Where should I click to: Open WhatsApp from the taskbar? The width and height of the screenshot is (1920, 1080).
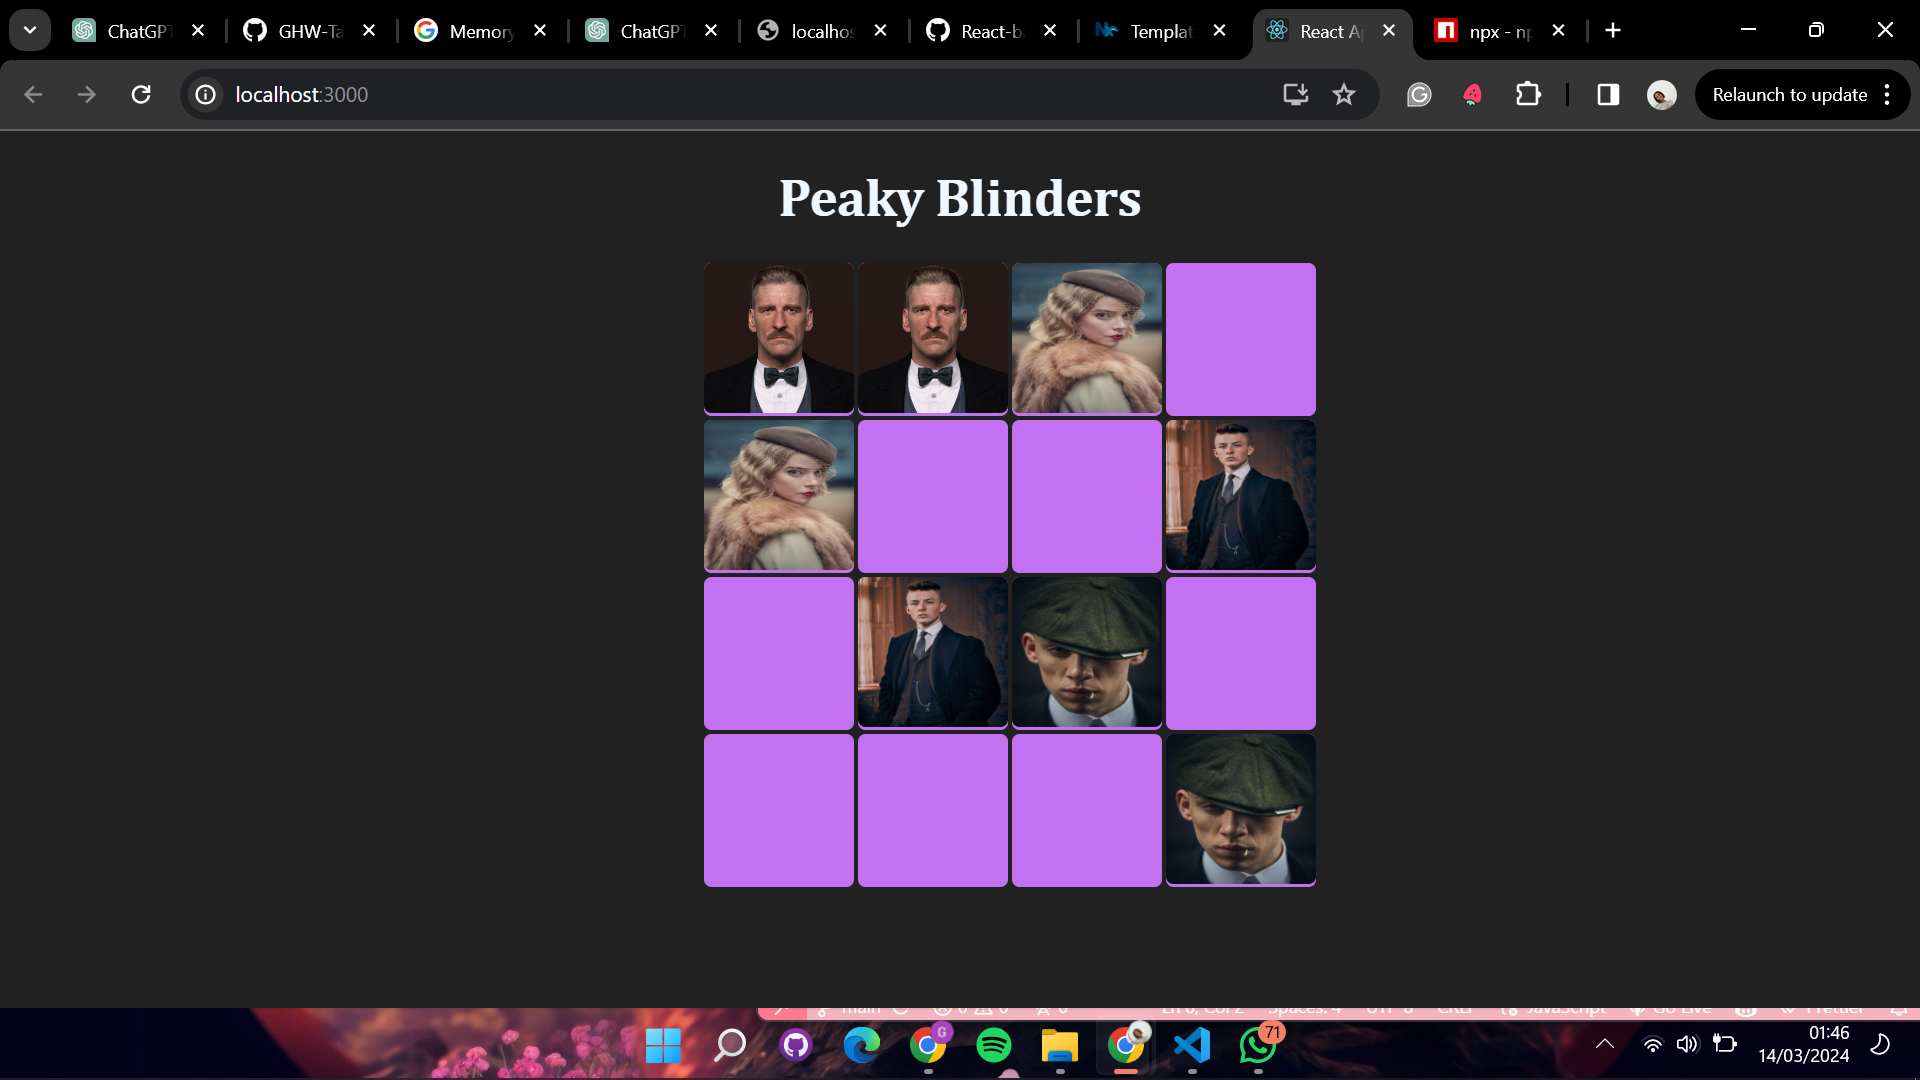tap(1258, 1047)
